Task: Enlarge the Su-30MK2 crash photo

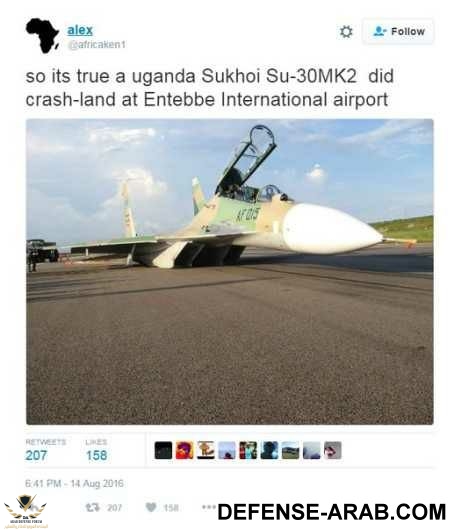Action: [230, 272]
